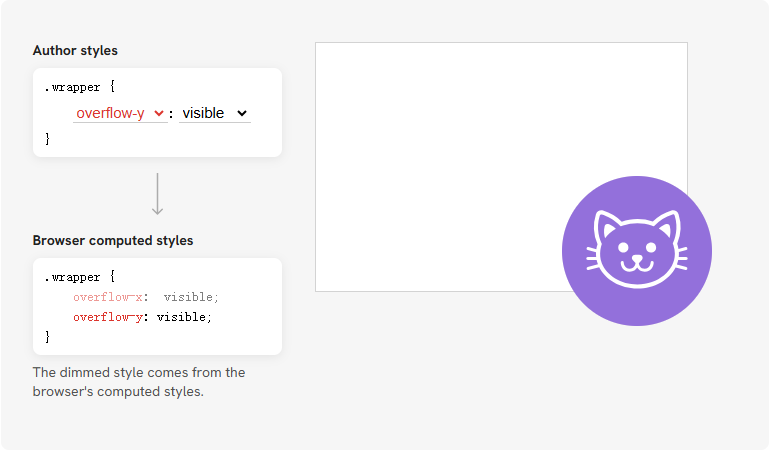Click the purple cat circle icon
The height and width of the screenshot is (450, 769).
point(637,251)
